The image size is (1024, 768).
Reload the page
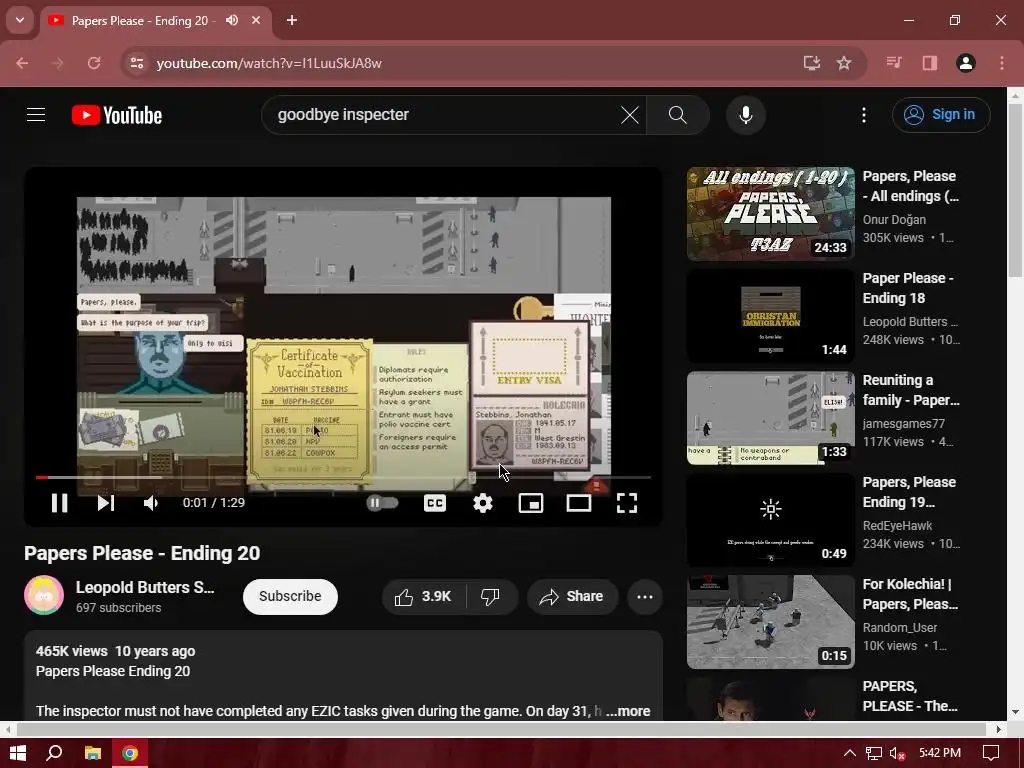click(94, 63)
